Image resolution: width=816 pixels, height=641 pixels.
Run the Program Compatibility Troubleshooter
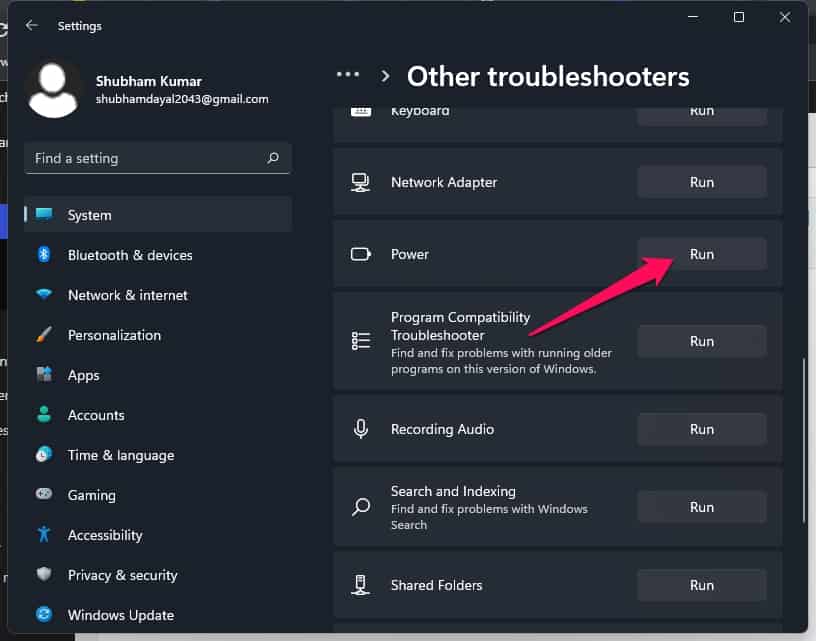[702, 341]
